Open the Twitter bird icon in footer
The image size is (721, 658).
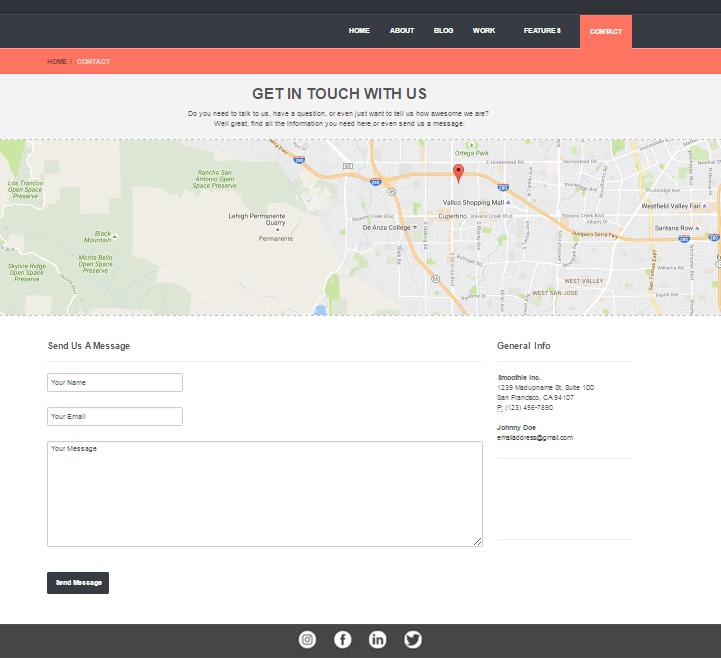pyautogui.click(x=413, y=640)
